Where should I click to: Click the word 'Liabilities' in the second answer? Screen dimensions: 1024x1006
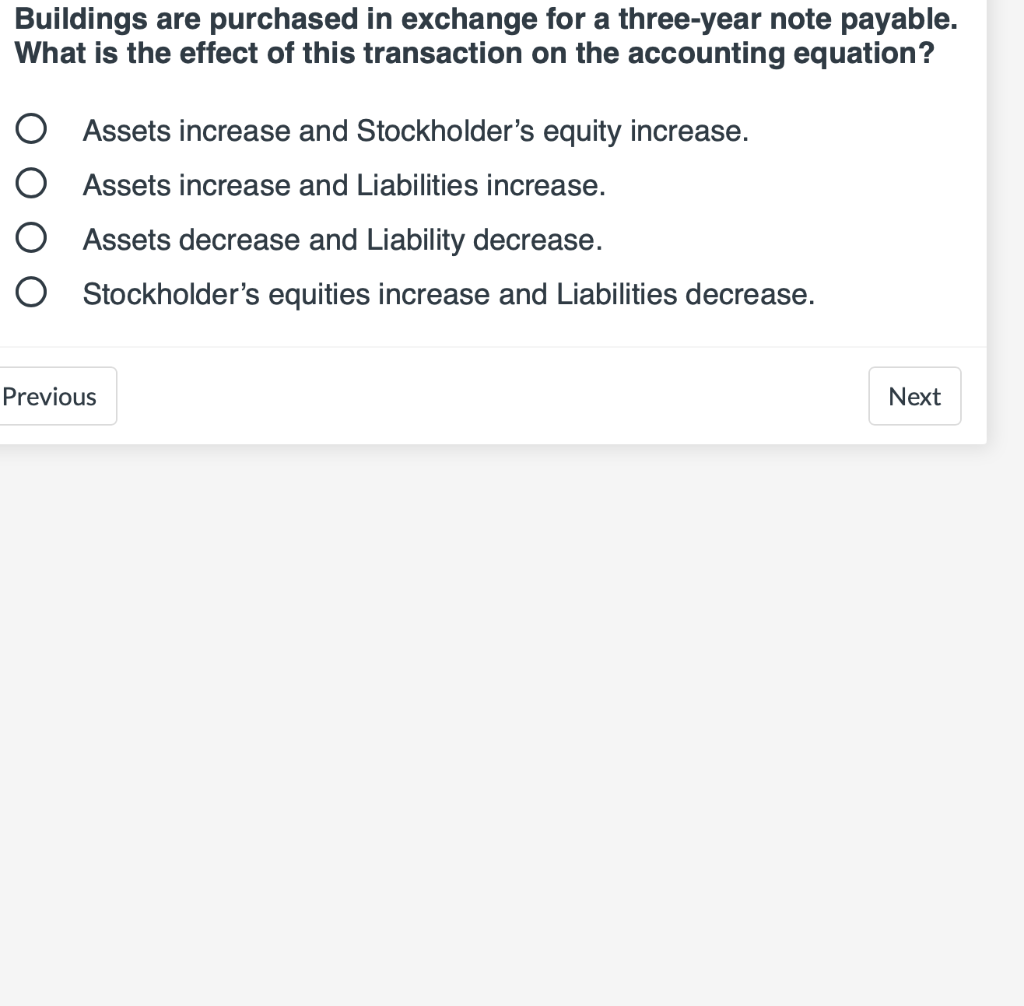click(417, 186)
